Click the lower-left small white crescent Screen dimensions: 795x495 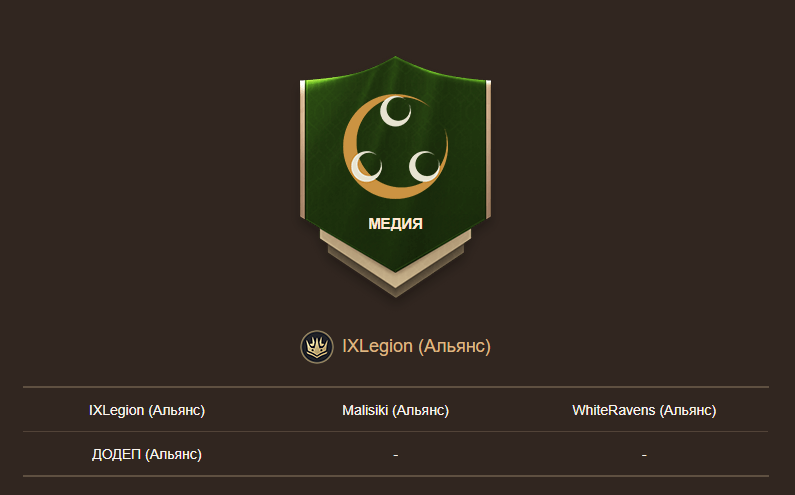(x=366, y=166)
